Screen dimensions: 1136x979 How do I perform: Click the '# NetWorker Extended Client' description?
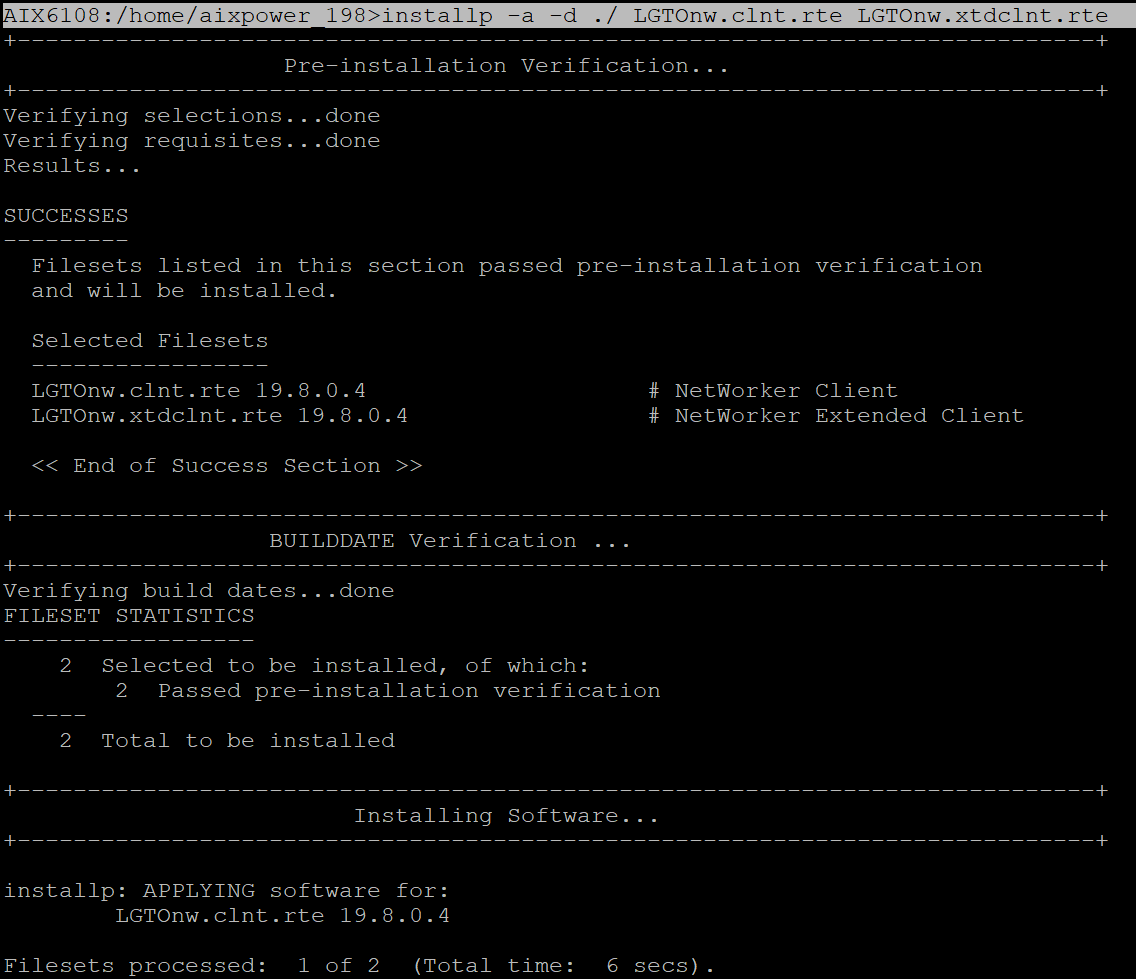835,416
